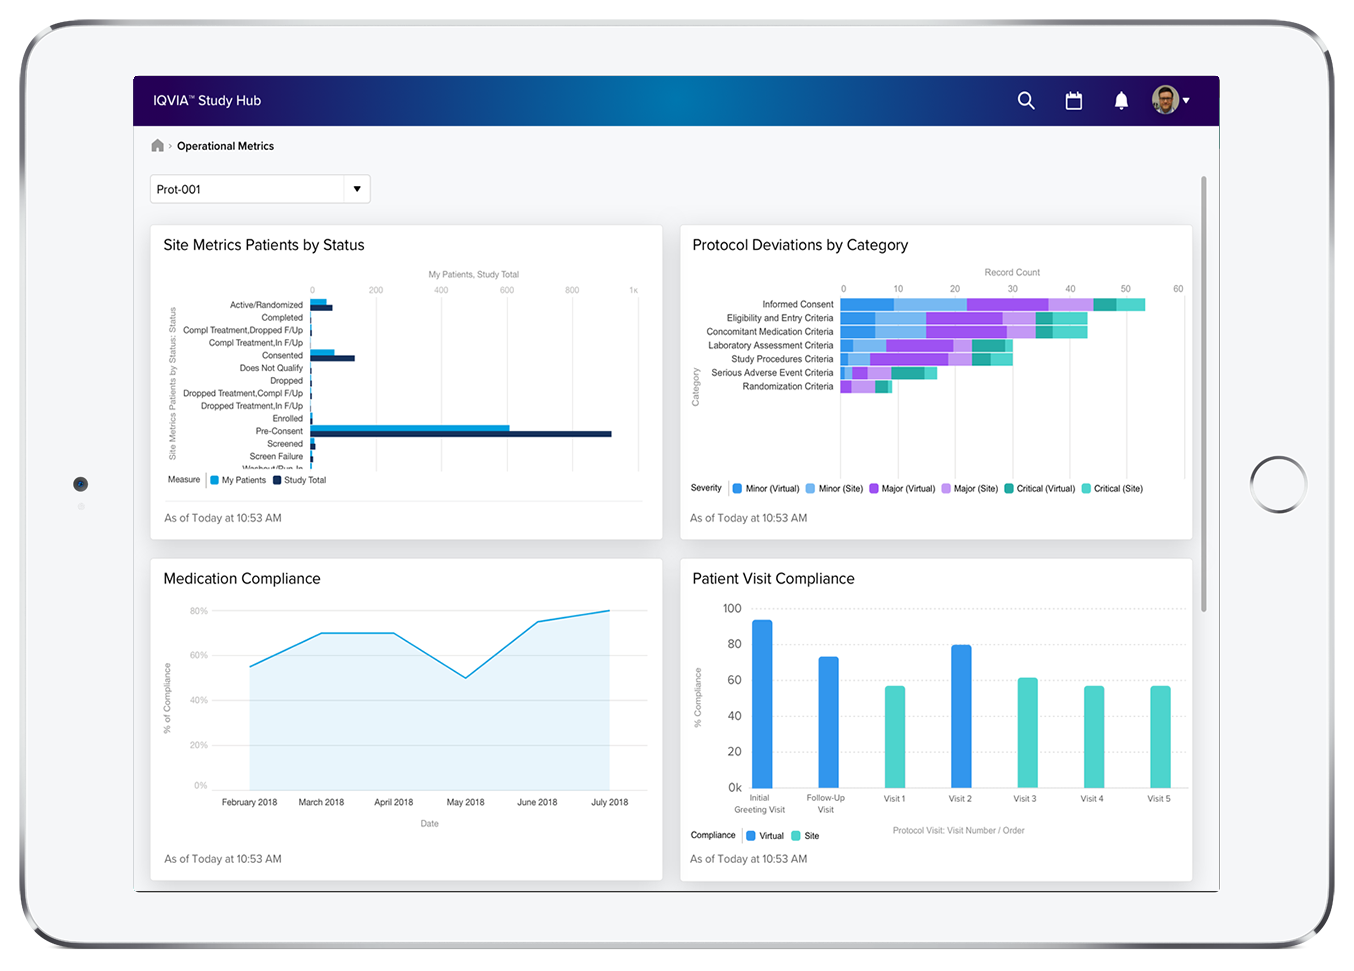
Task: Open the notifications bell
Action: 1121,101
